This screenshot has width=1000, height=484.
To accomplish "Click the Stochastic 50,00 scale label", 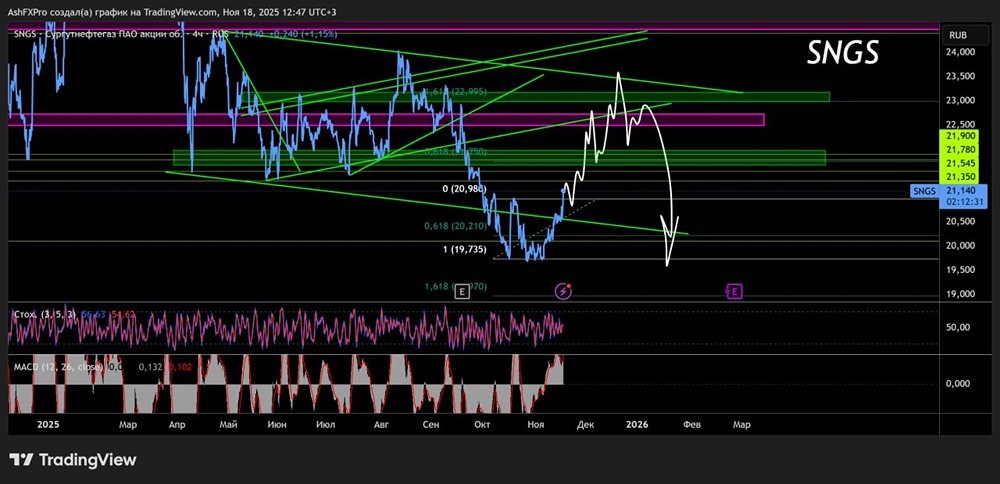I will coord(959,327).
